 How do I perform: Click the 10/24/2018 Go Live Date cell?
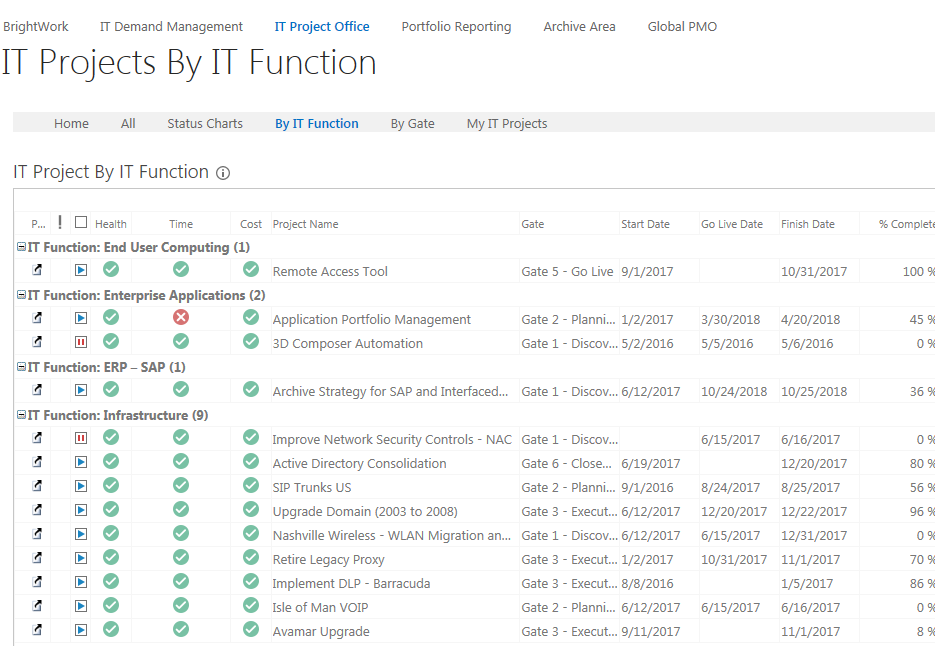point(734,391)
